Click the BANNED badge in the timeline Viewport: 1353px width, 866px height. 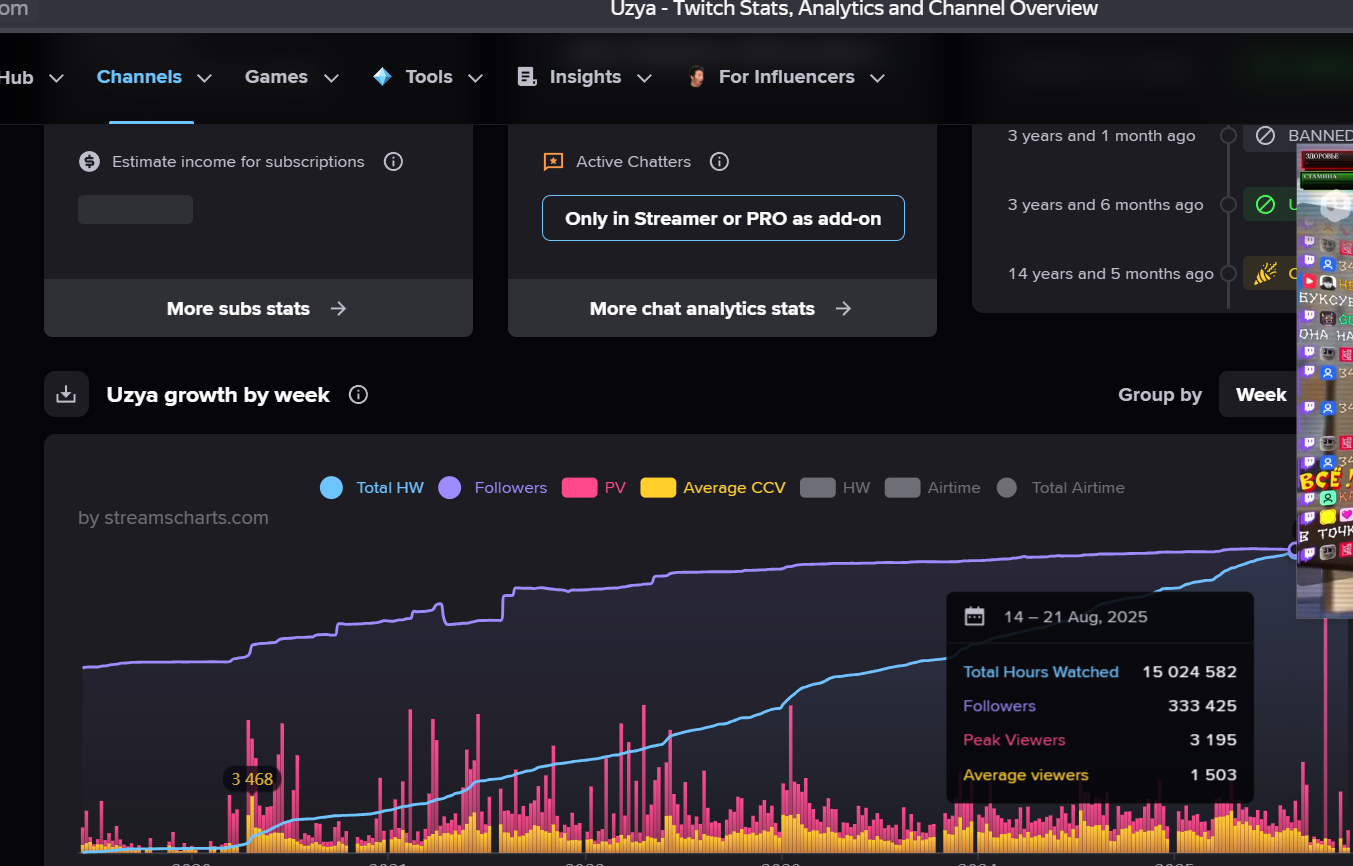1299,135
